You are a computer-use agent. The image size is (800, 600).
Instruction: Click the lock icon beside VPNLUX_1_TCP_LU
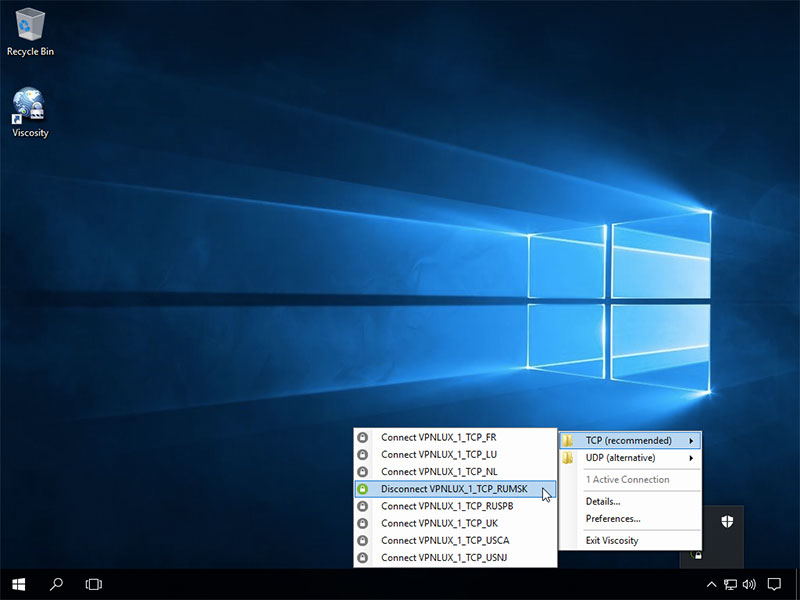pyautogui.click(x=363, y=455)
